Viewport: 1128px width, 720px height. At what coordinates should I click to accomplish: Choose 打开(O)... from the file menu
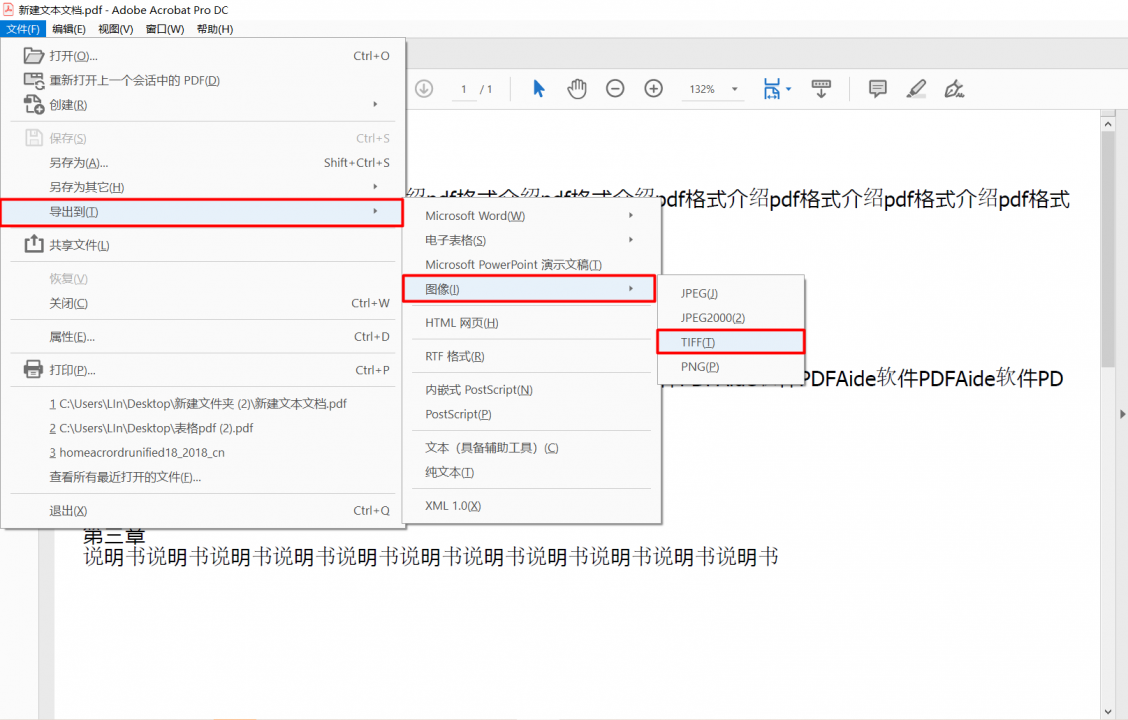[204, 55]
